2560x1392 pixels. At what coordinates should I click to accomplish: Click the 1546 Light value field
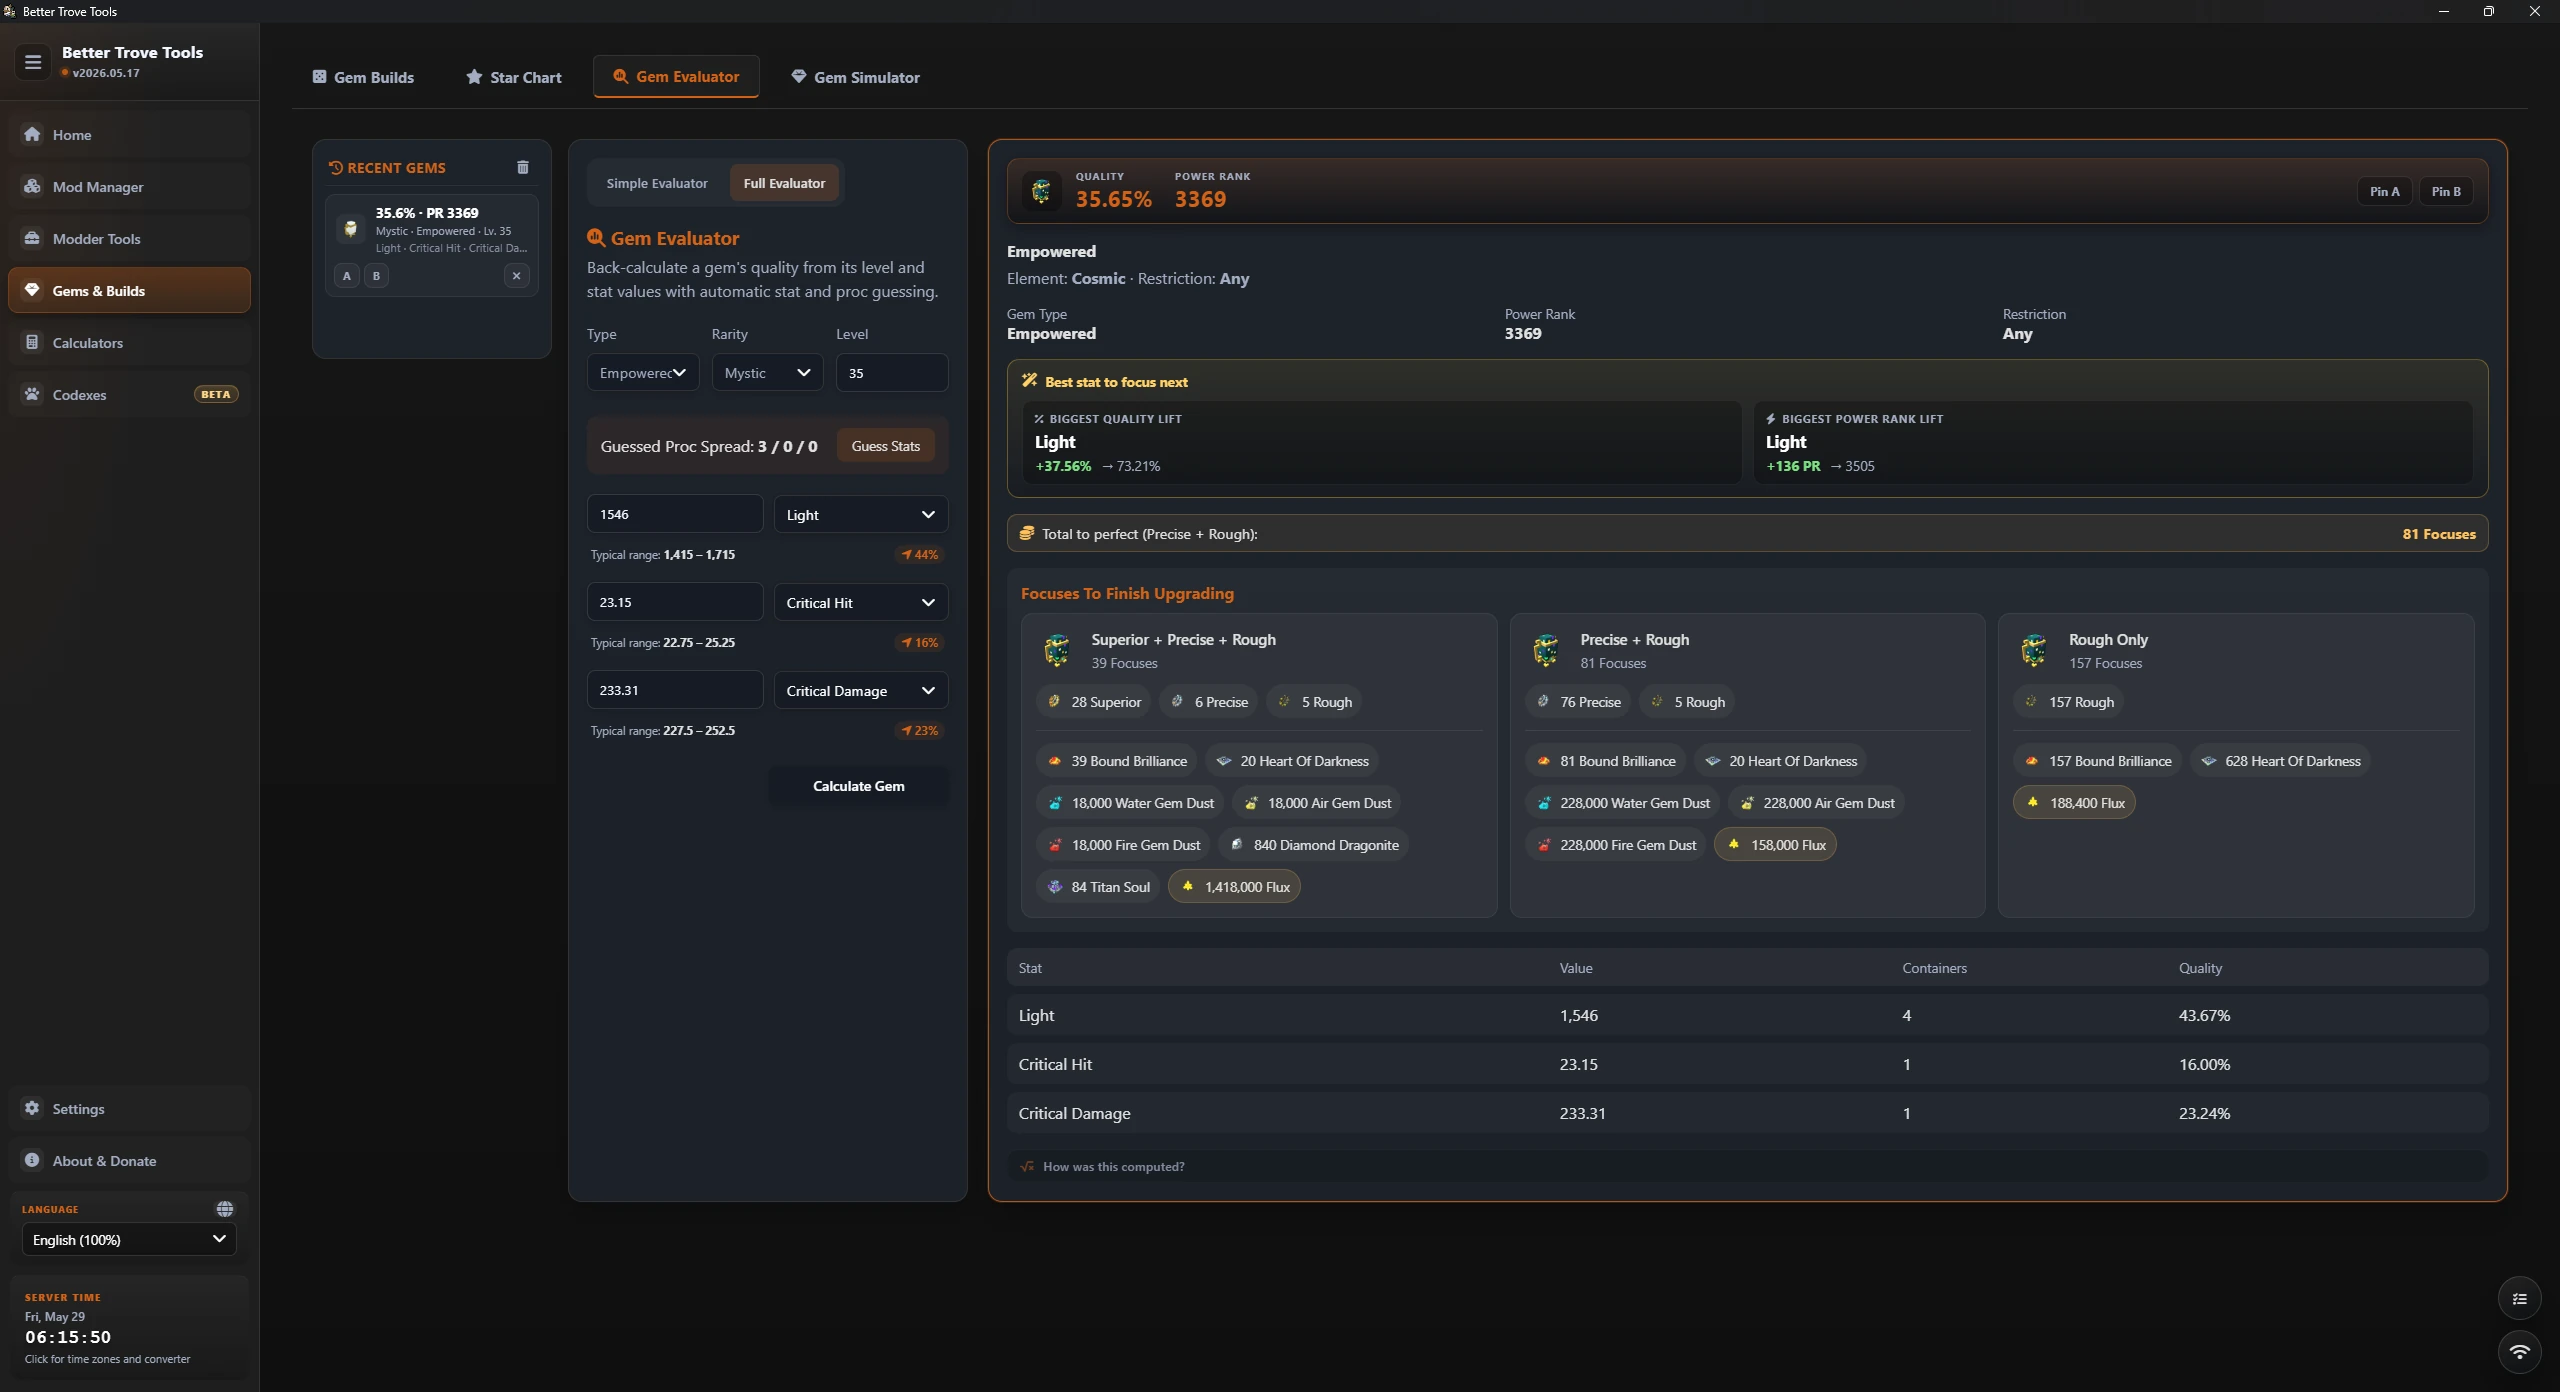click(675, 515)
